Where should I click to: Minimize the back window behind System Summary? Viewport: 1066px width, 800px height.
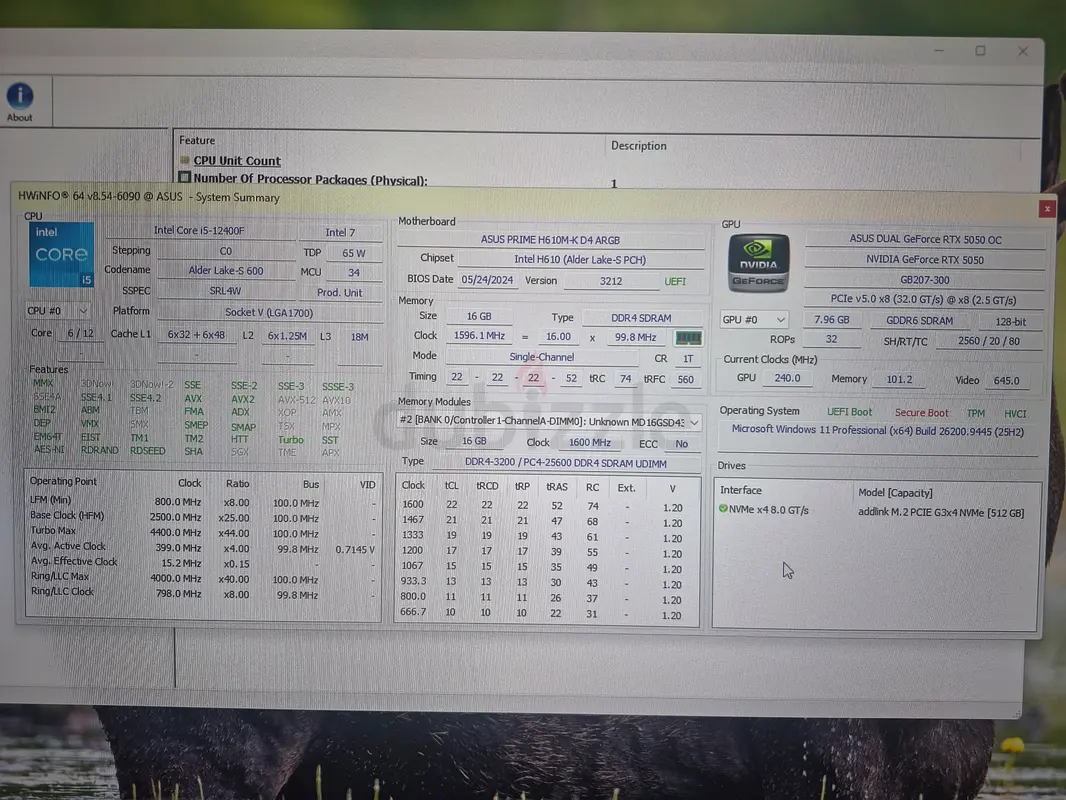click(x=939, y=50)
